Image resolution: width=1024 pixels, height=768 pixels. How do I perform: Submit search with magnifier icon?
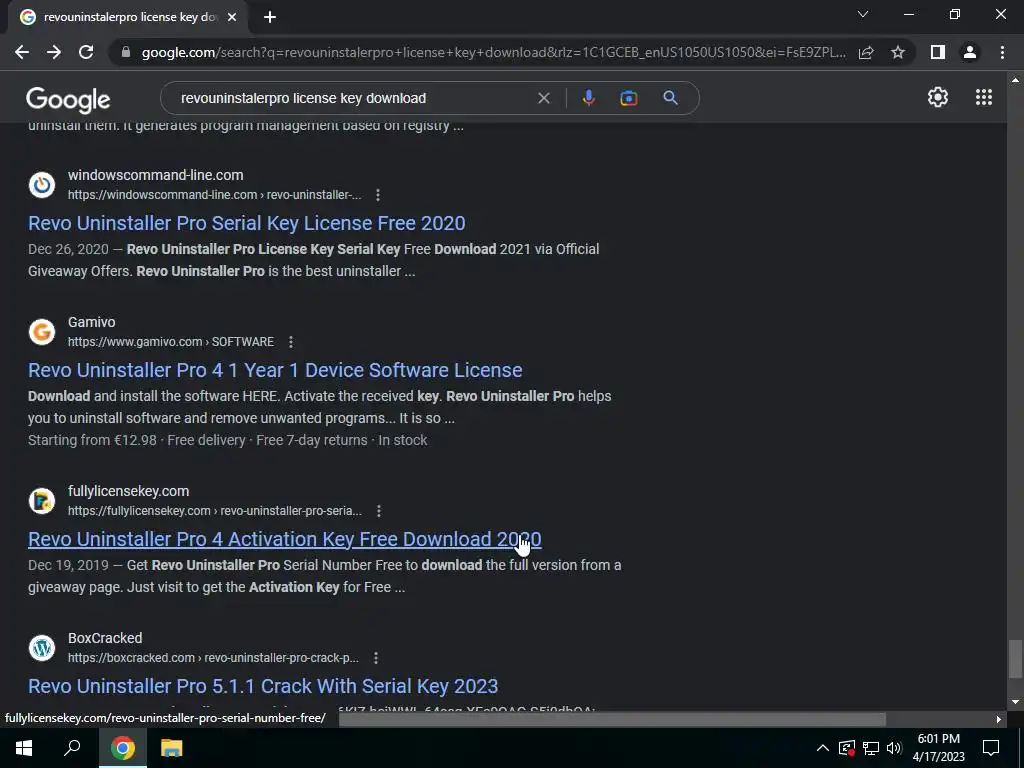coord(670,98)
